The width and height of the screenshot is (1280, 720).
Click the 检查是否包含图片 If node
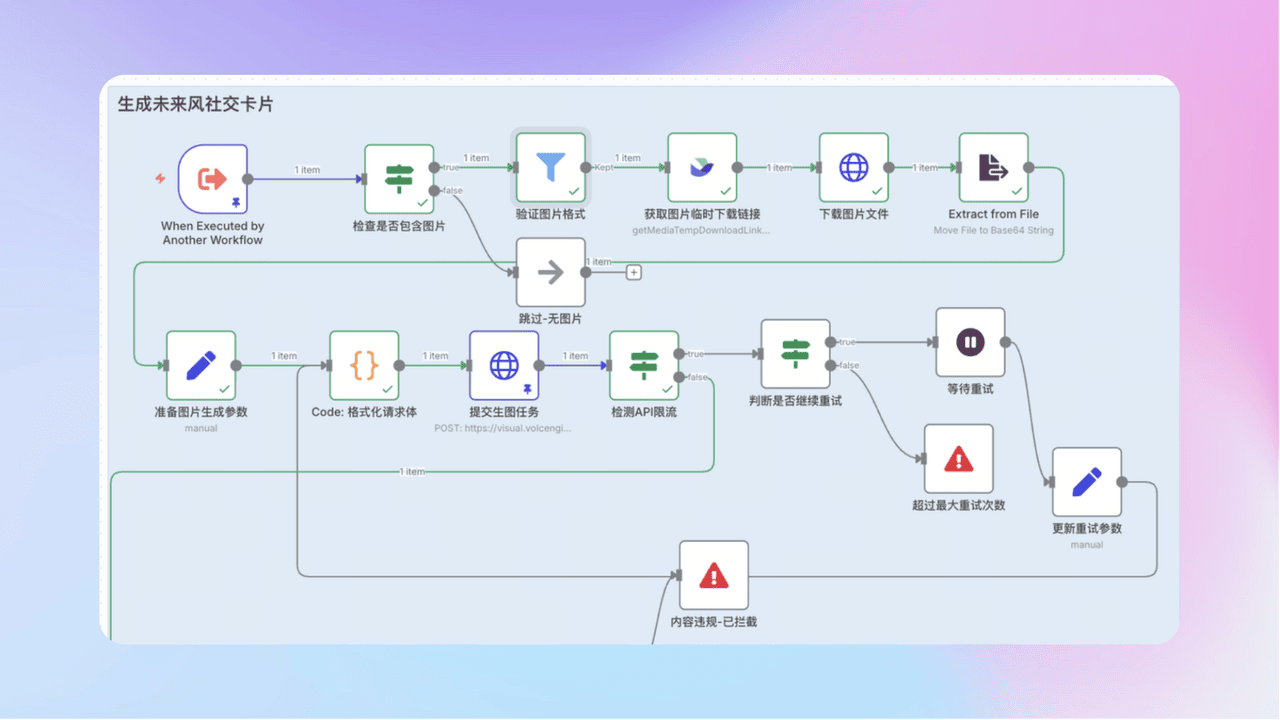(x=399, y=179)
